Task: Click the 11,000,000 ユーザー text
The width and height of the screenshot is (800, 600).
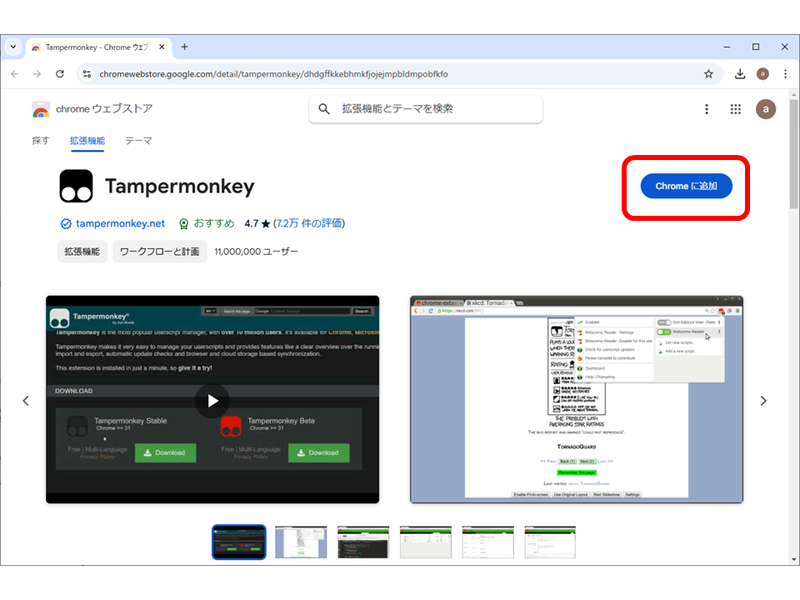Action: 256,252
